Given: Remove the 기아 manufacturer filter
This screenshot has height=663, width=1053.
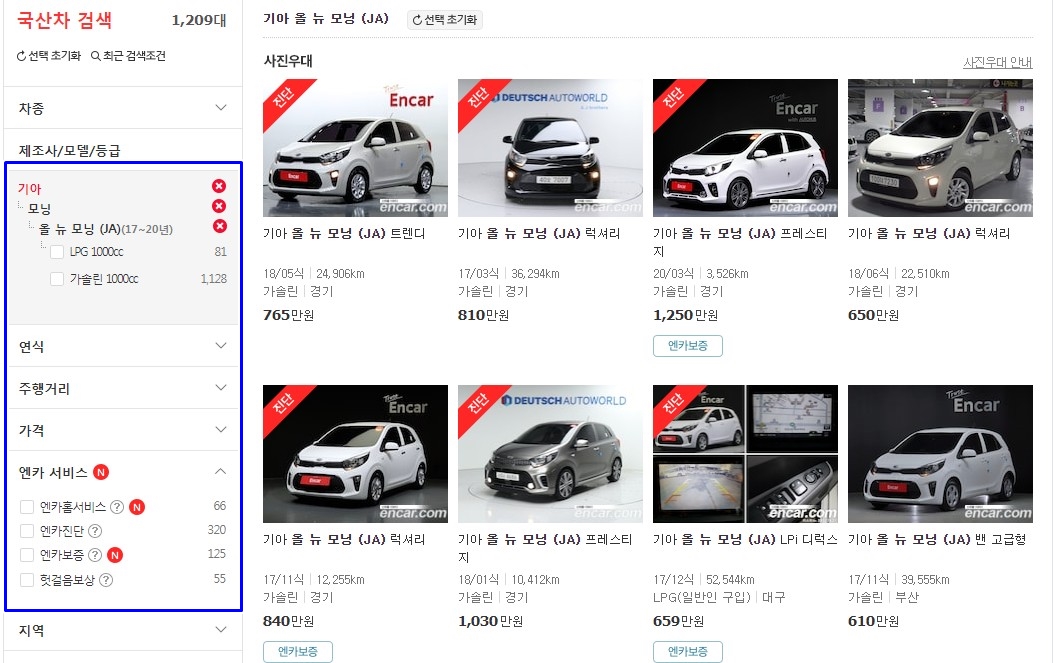Looking at the screenshot, I should pyautogui.click(x=219, y=186).
